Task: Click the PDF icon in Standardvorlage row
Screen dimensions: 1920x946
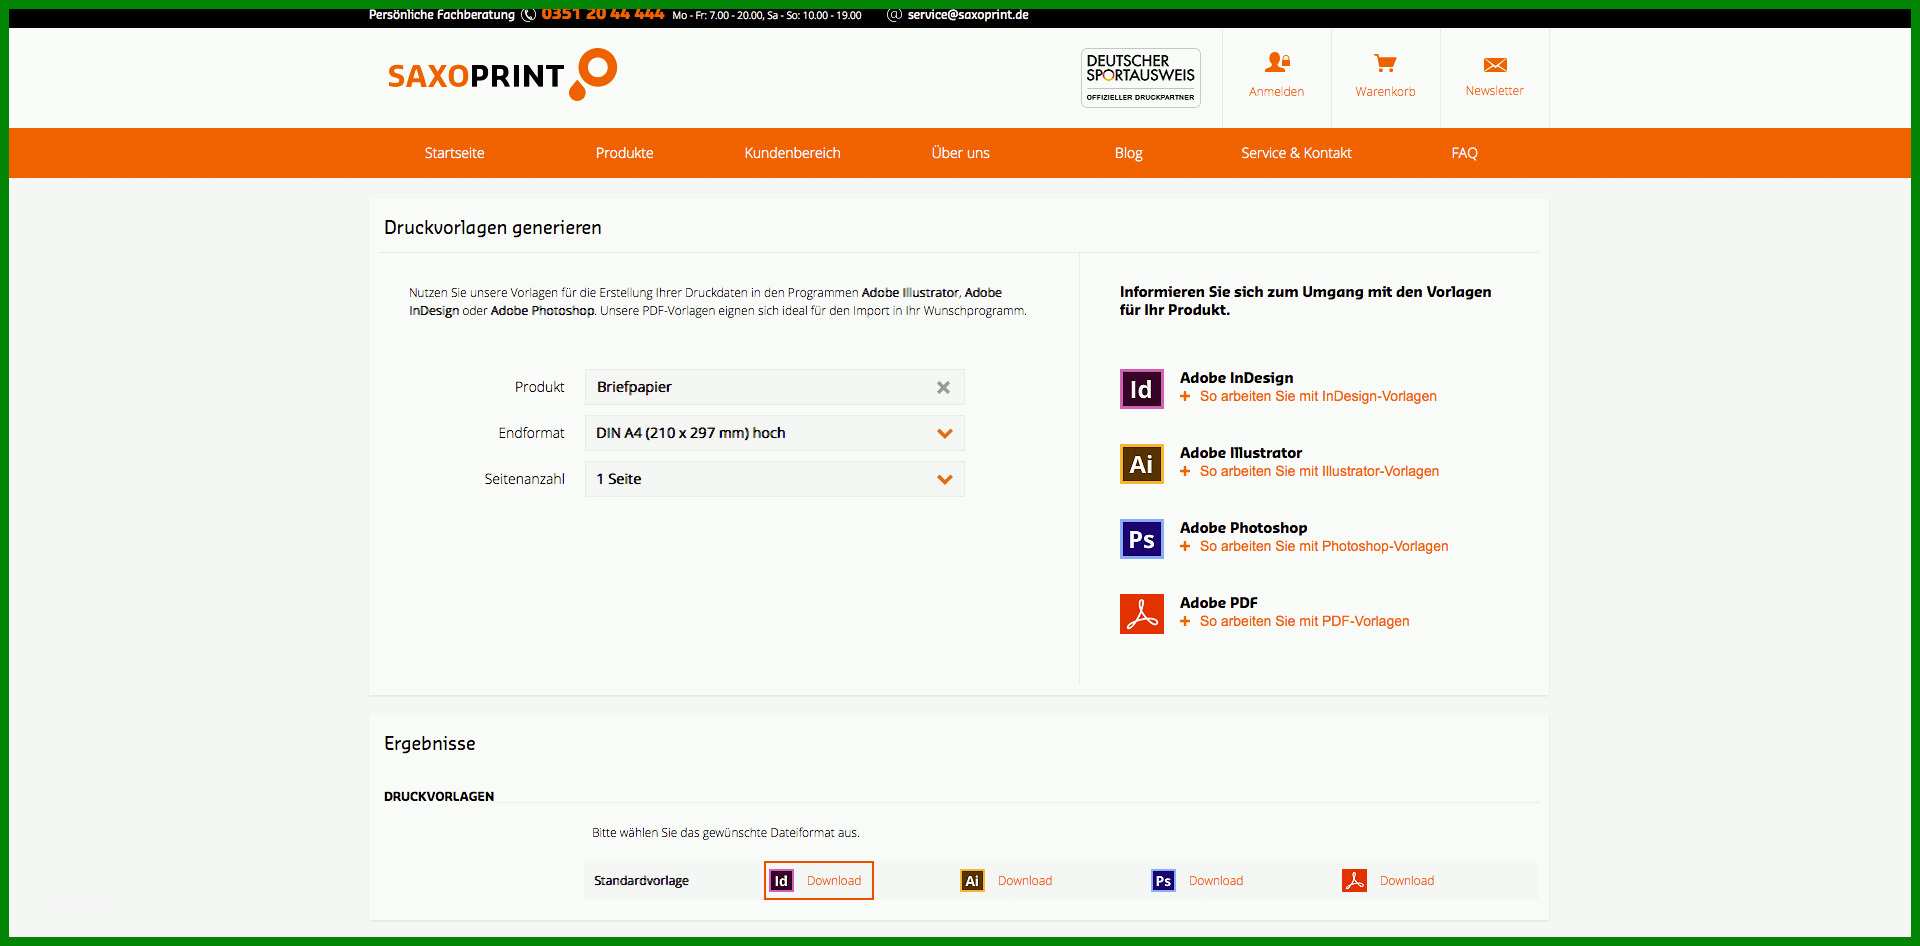Action: [1354, 881]
